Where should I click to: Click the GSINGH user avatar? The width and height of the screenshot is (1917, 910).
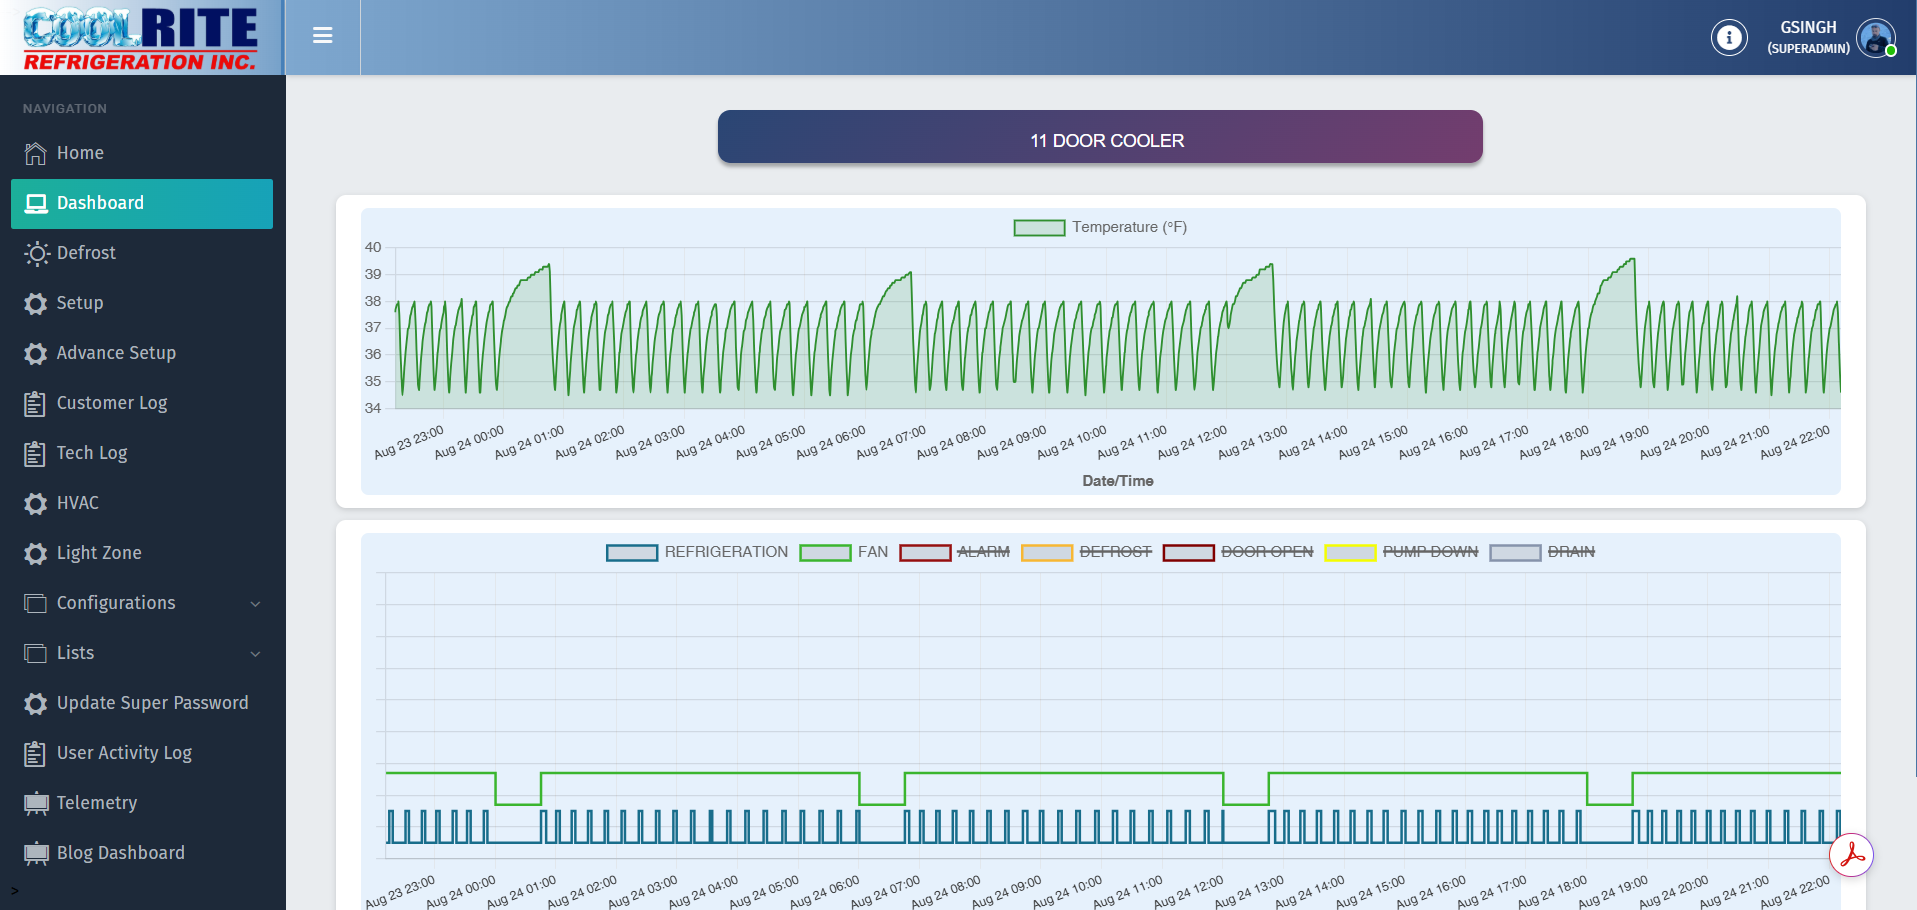pyautogui.click(x=1875, y=38)
